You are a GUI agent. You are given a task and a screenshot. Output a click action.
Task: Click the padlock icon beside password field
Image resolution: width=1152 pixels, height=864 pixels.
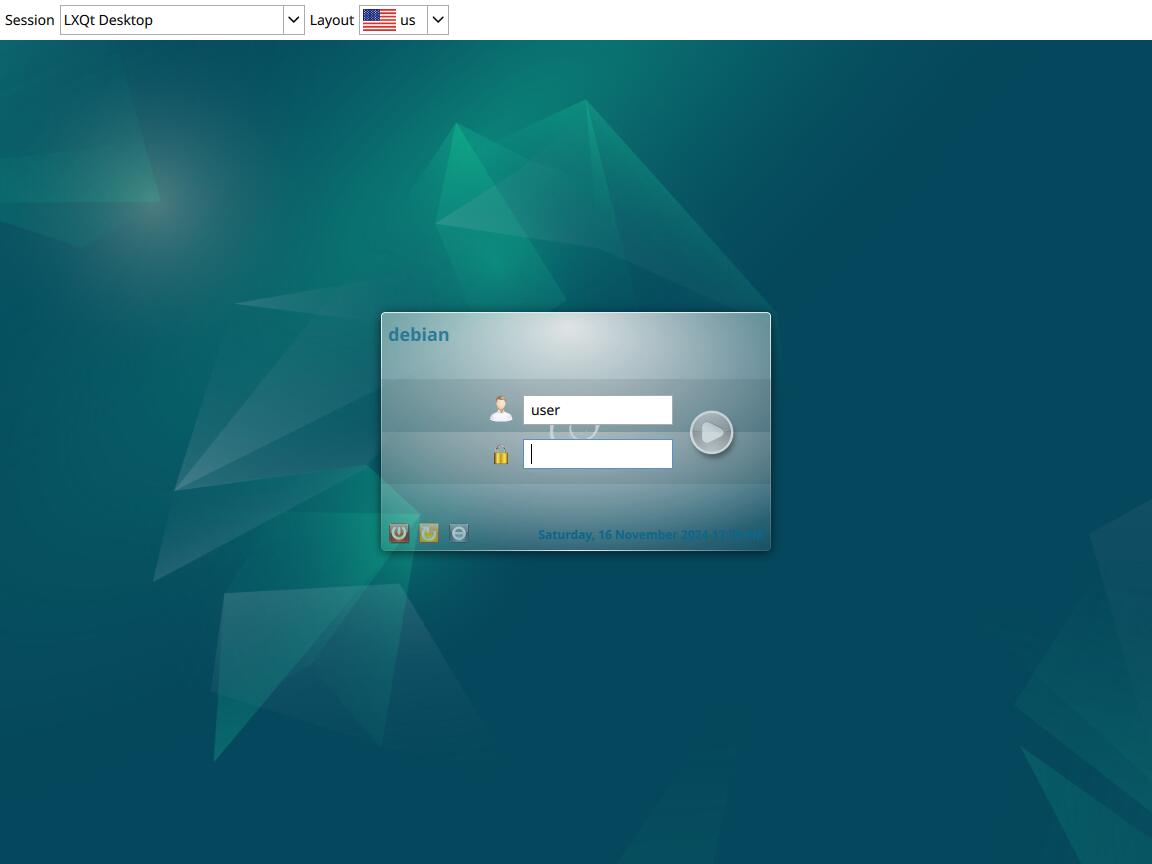pyautogui.click(x=501, y=455)
